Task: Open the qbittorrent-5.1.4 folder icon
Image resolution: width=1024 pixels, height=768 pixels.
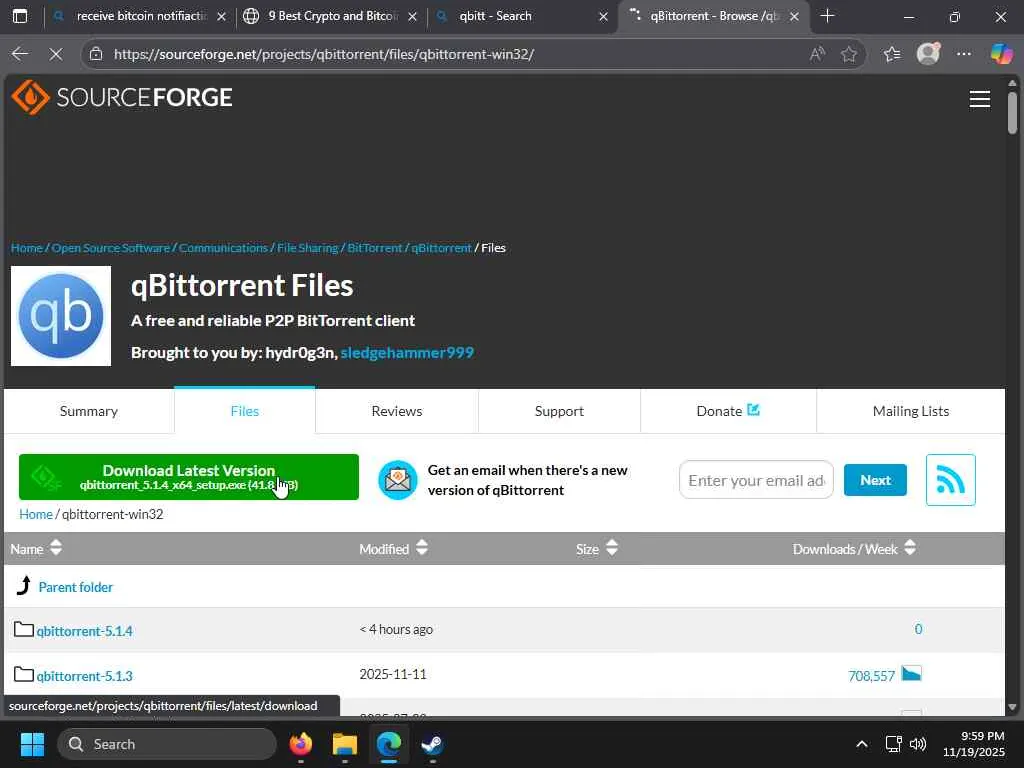Action: click(x=24, y=630)
